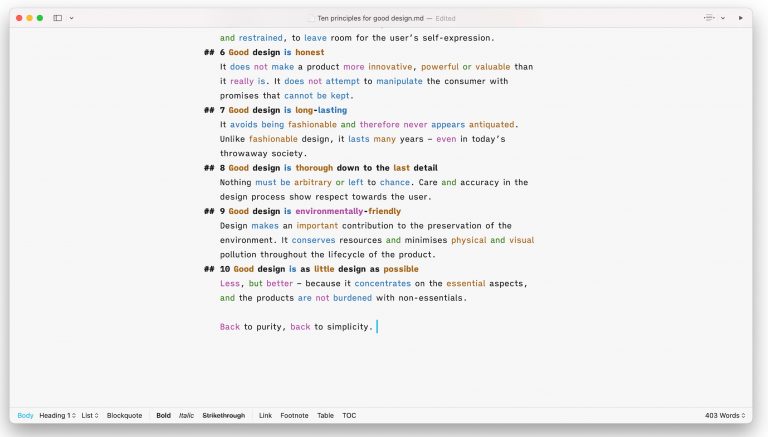Click the word 'burdened' in the text
768x437 pixels.
pos(352,298)
